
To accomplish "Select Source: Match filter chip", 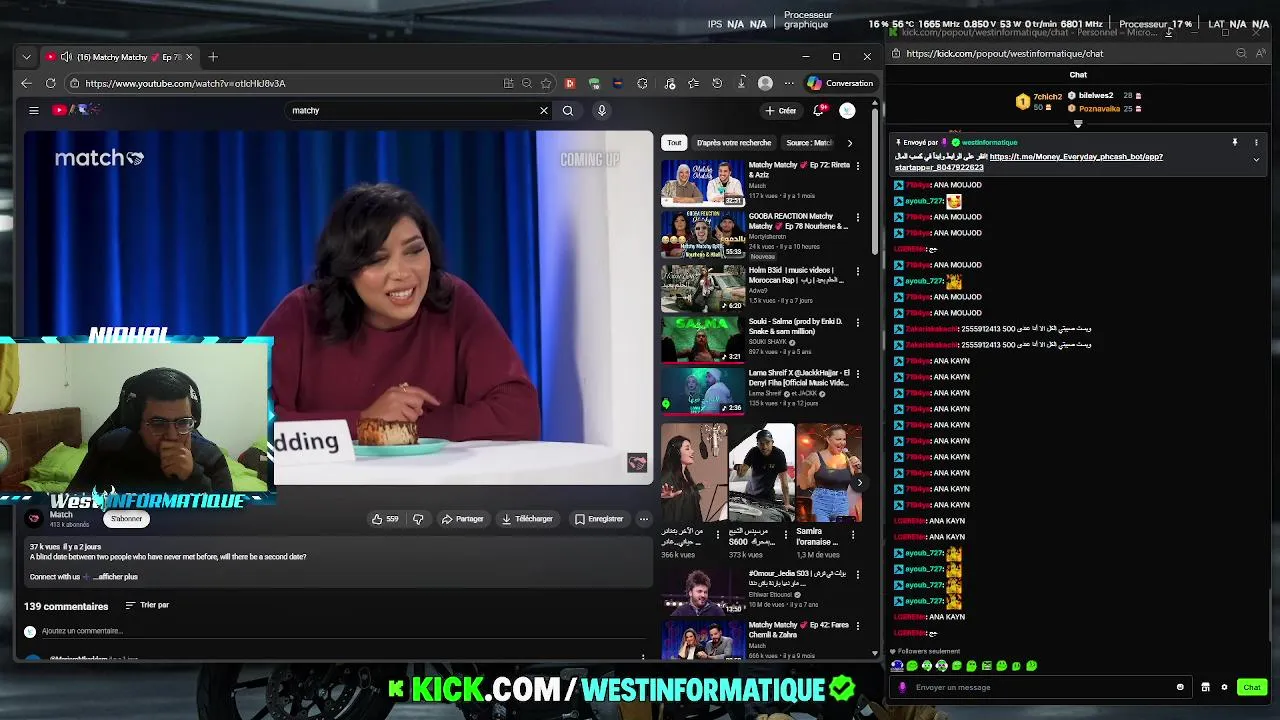I will [x=808, y=143].
